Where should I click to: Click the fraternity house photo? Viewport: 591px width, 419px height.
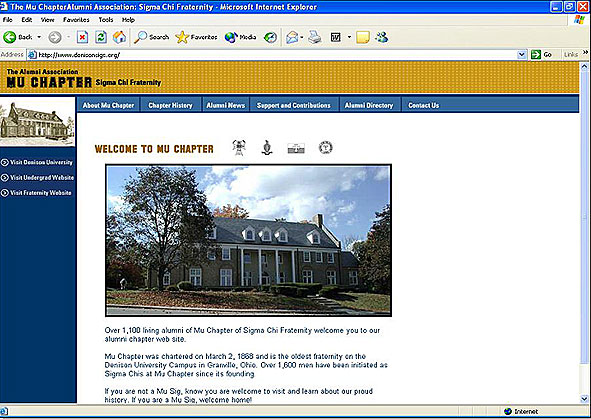[248, 240]
